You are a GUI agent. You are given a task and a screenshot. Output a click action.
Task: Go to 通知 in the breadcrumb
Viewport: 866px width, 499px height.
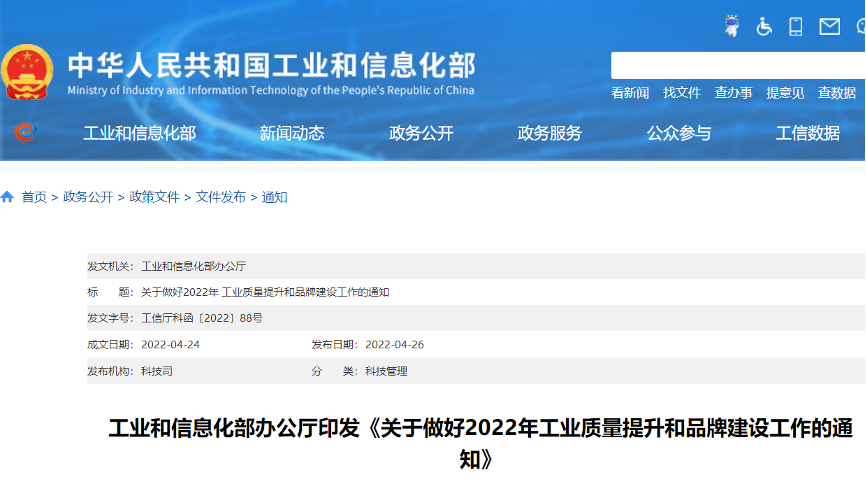pyautogui.click(x=274, y=197)
